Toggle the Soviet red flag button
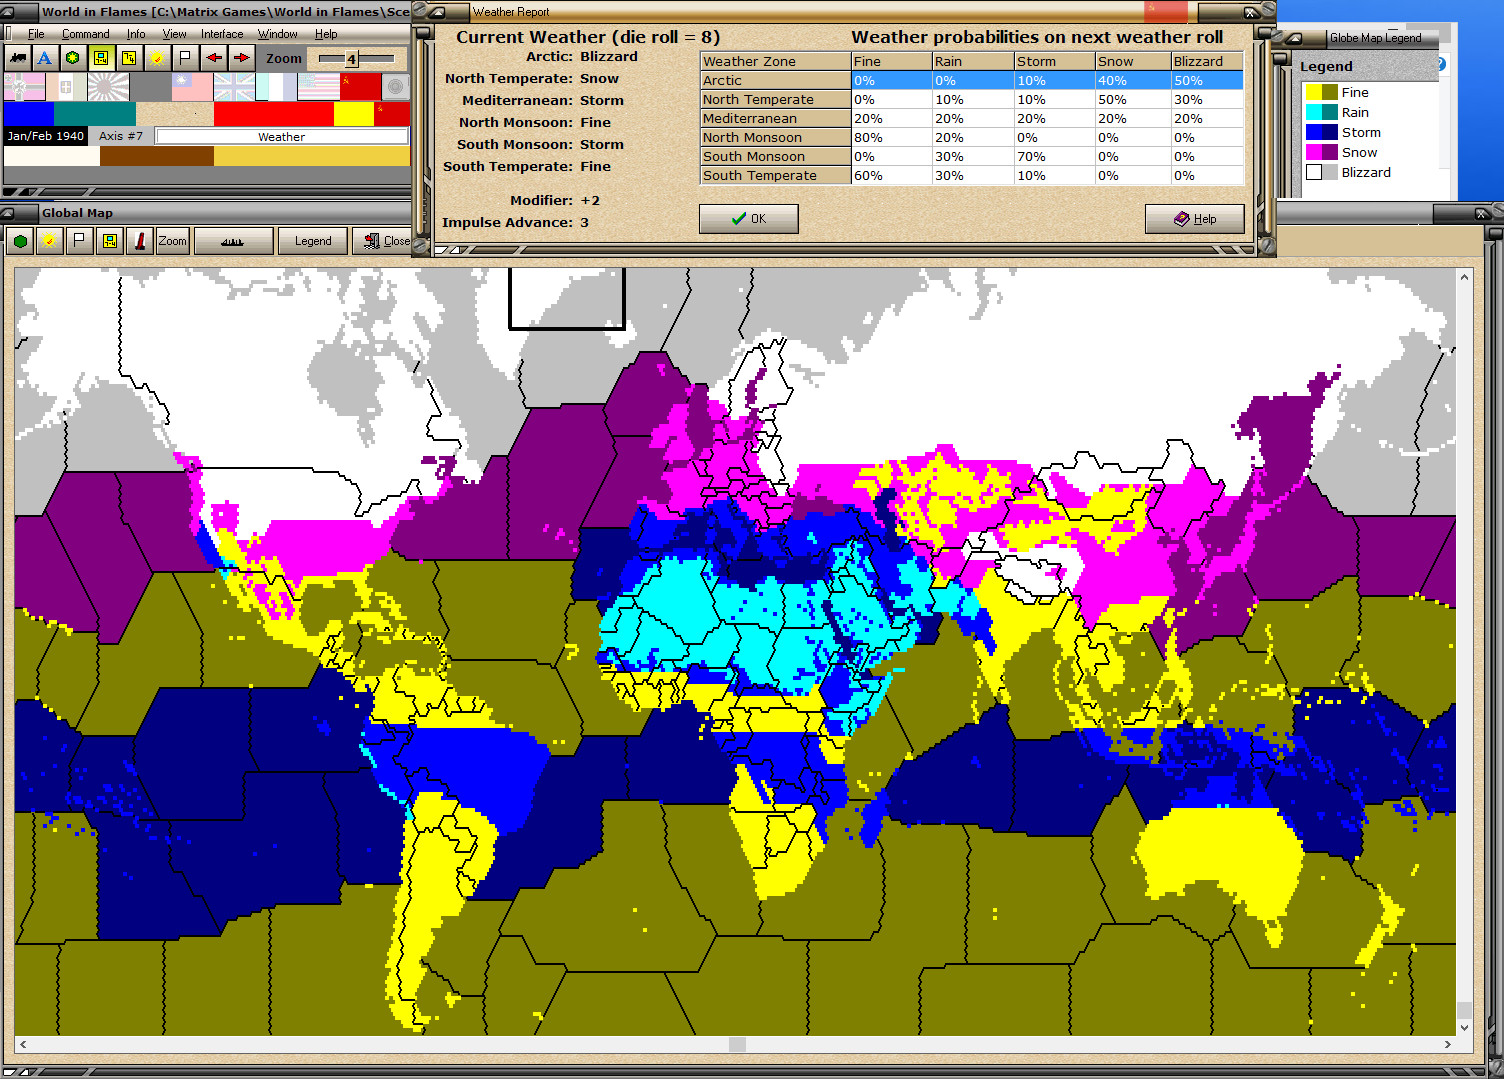Screen dimensions: 1504x1079 [x=359, y=86]
